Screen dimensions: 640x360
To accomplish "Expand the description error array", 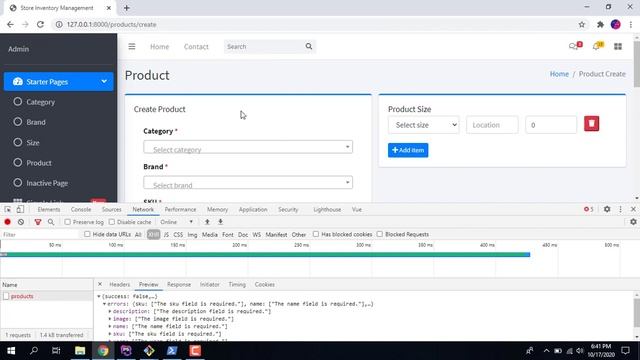I will click(x=110, y=311).
